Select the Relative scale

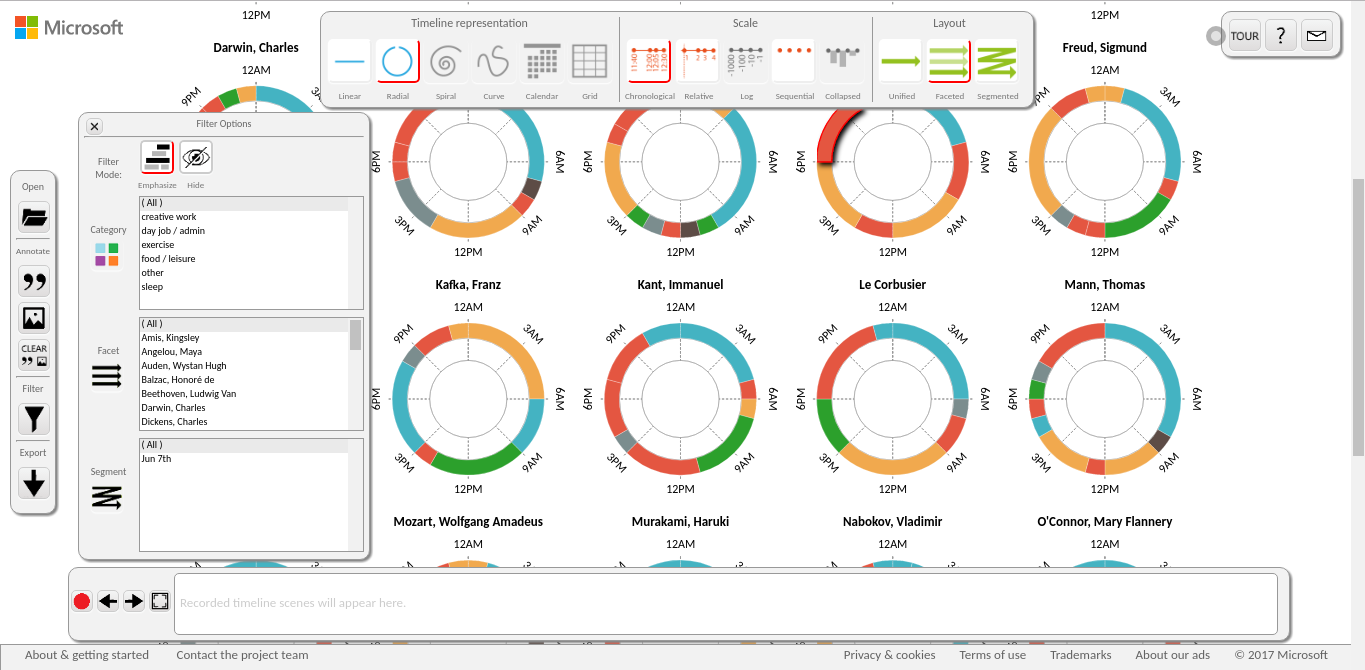pos(697,62)
